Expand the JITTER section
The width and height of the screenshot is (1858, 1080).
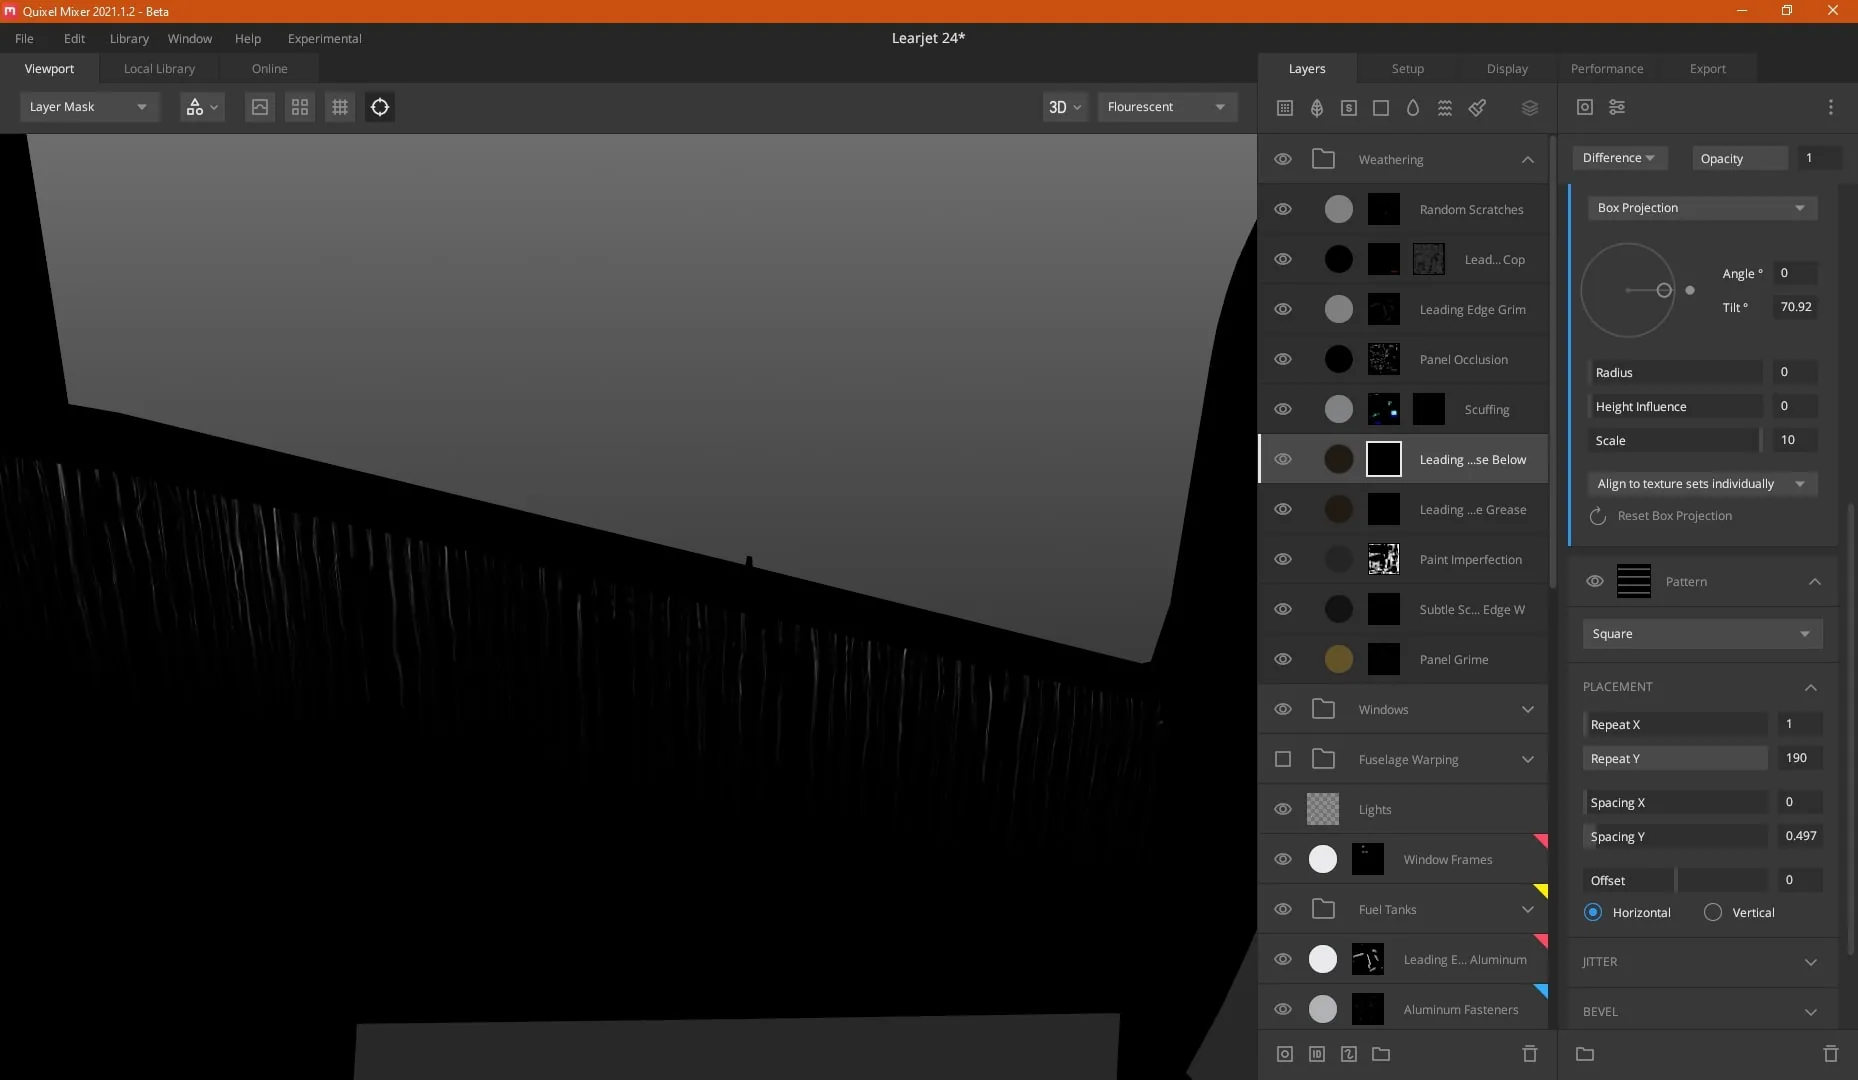pos(1702,962)
